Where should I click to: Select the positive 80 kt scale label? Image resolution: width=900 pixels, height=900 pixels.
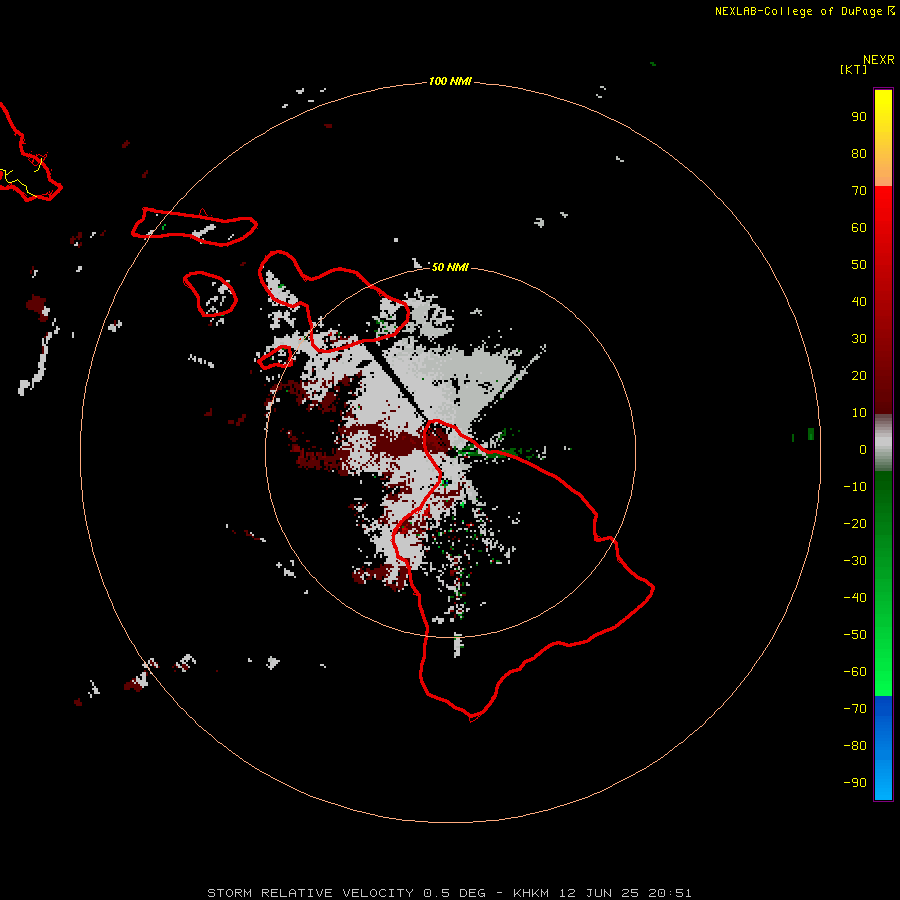pyautogui.click(x=859, y=153)
